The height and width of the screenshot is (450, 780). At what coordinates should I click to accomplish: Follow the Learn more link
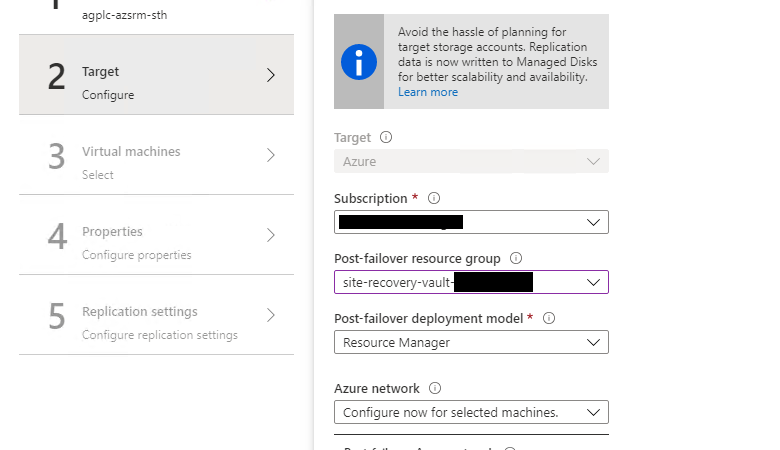tap(428, 92)
